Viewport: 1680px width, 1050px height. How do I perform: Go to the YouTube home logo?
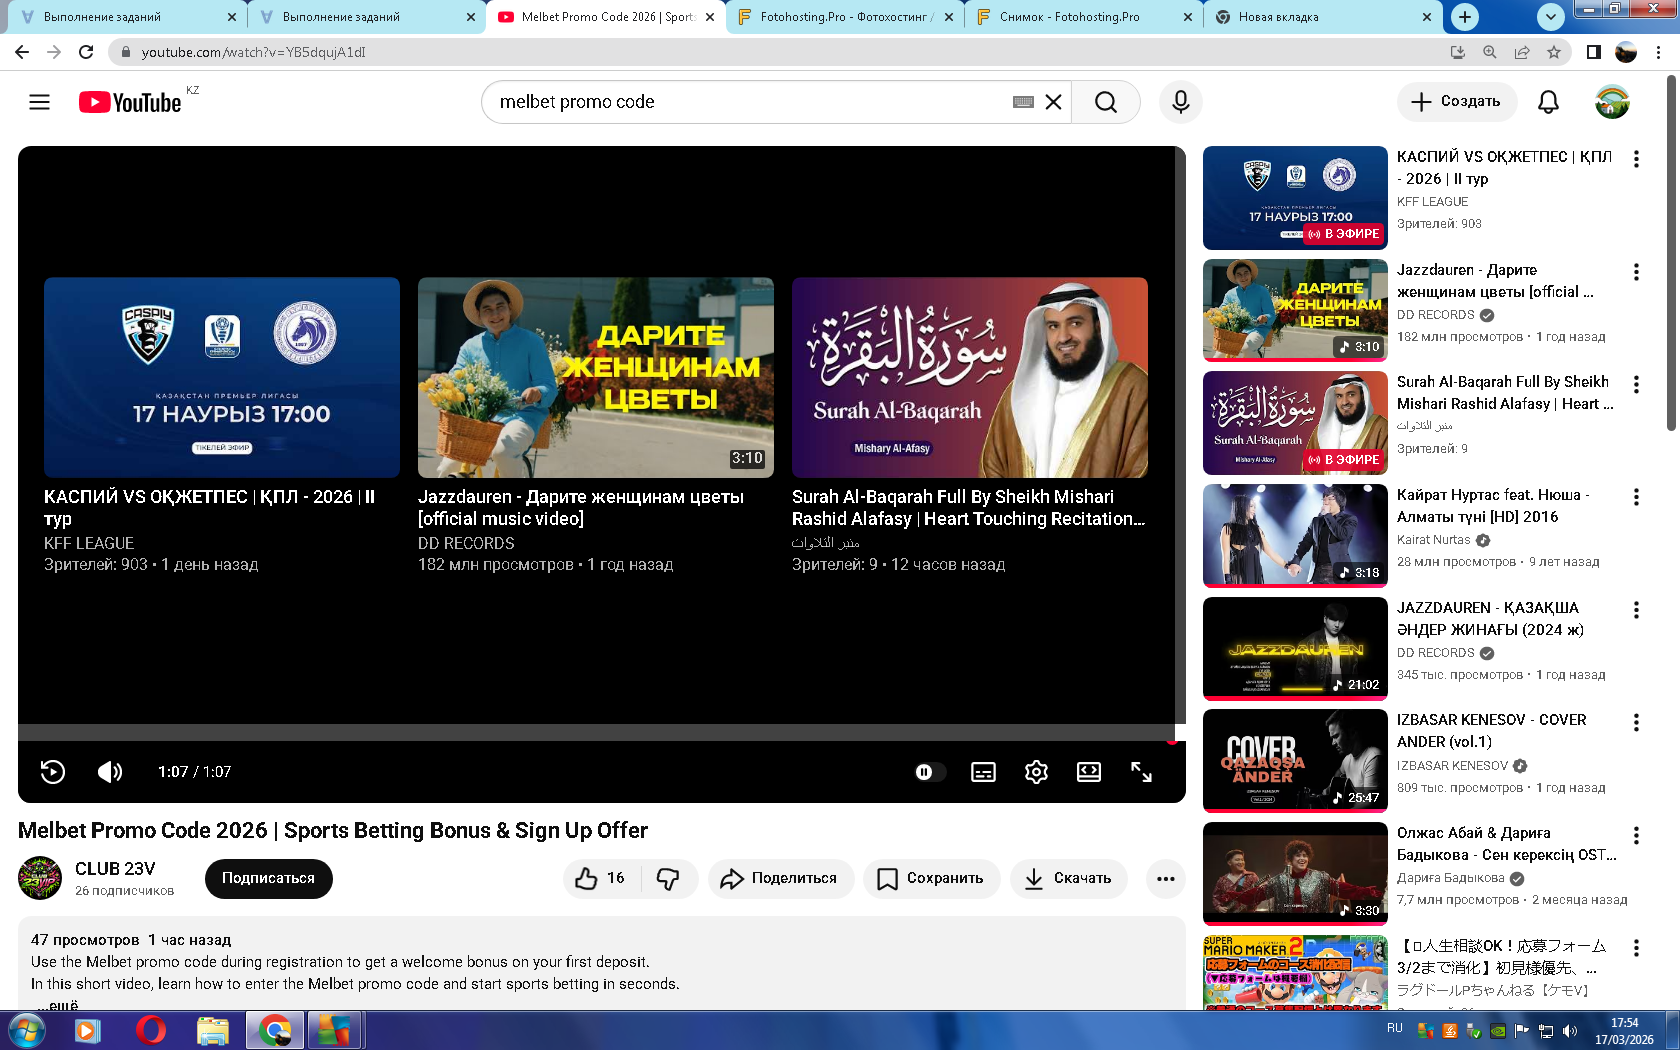tap(130, 102)
